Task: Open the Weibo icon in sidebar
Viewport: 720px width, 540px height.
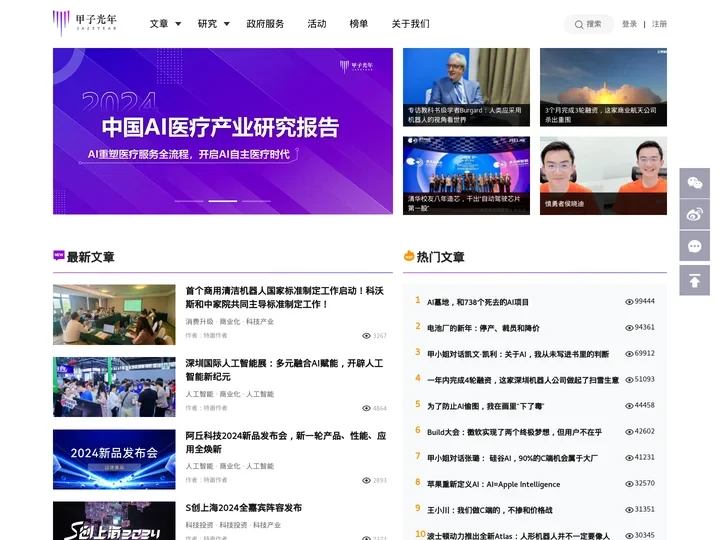Action: pos(694,214)
